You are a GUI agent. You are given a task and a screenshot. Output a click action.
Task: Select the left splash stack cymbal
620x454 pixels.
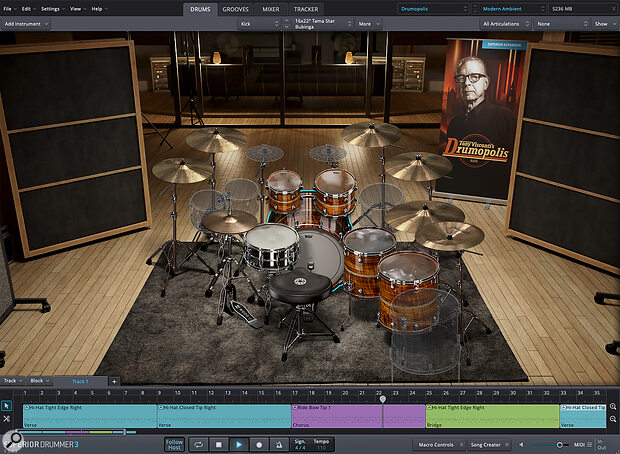[x=264, y=153]
